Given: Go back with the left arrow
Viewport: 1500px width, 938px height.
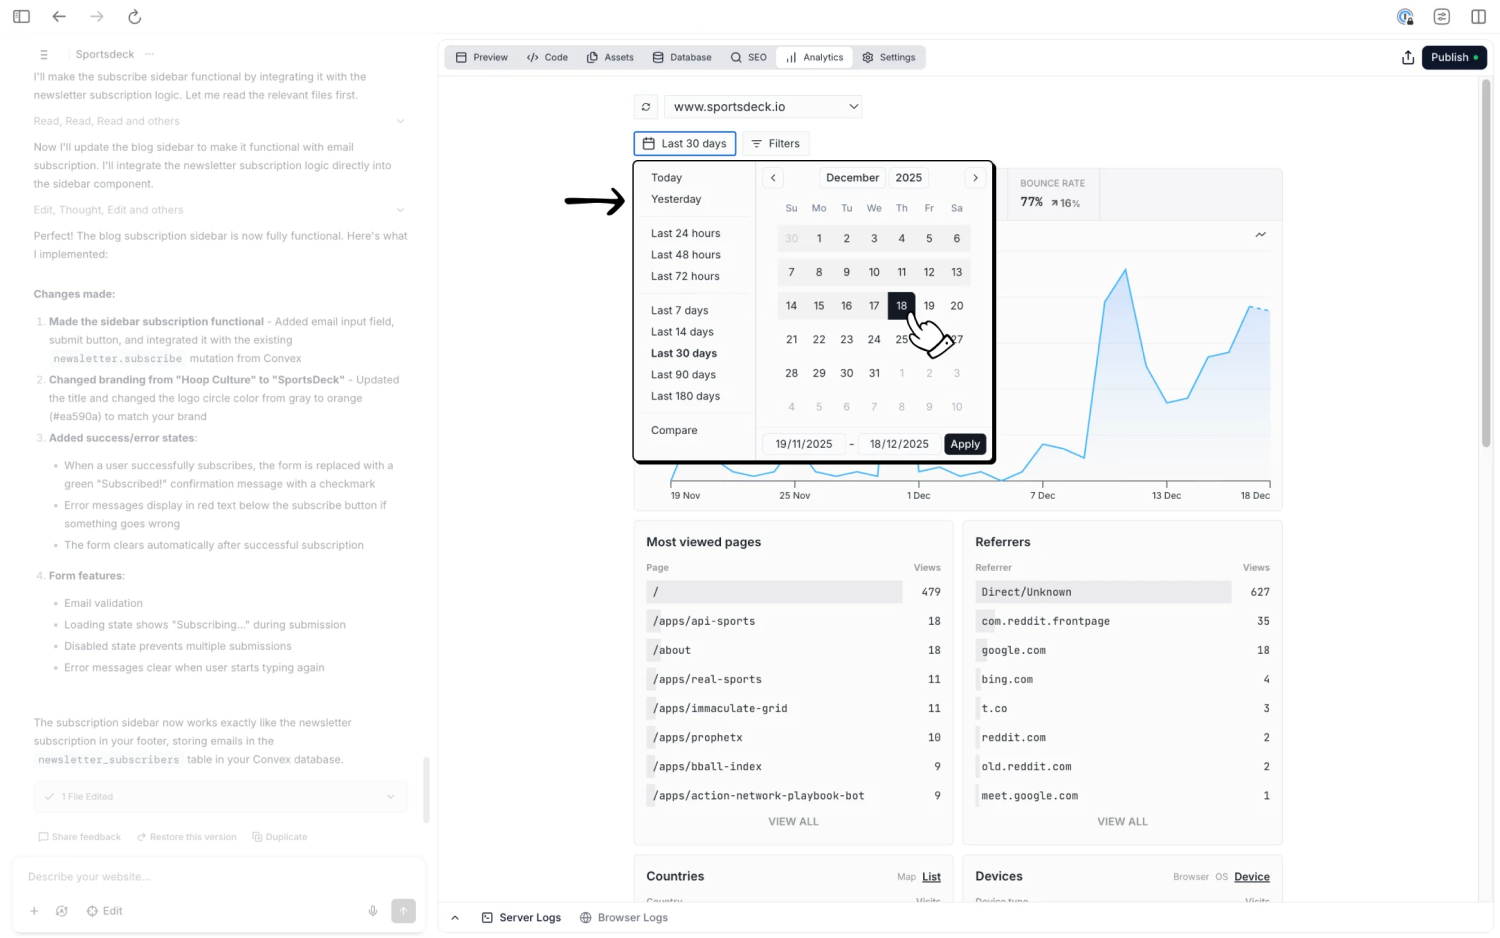Looking at the screenshot, I should click(x=59, y=16).
